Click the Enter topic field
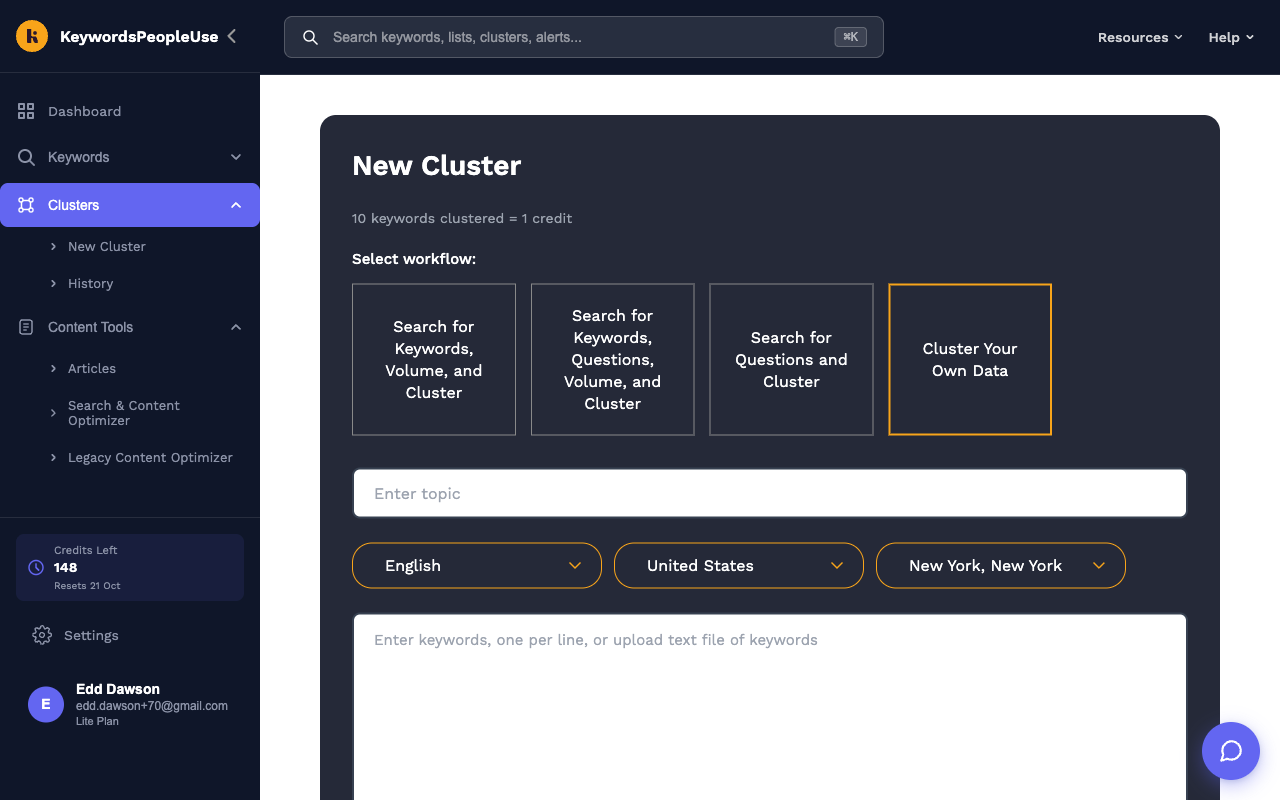Image resolution: width=1280 pixels, height=800 pixels. [770, 493]
